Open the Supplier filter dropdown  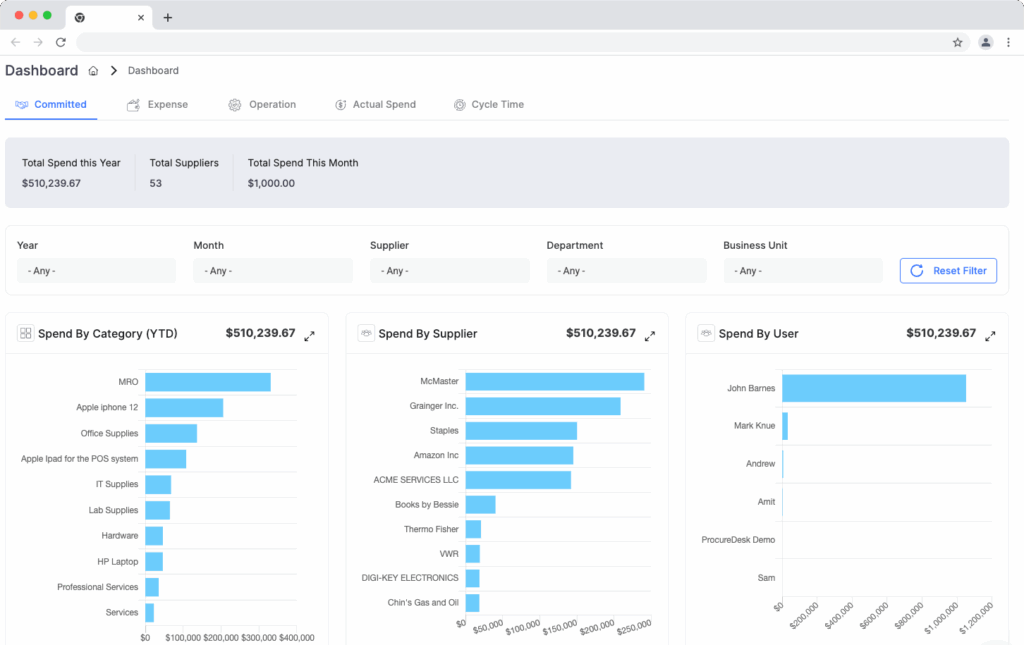pyautogui.click(x=449, y=270)
